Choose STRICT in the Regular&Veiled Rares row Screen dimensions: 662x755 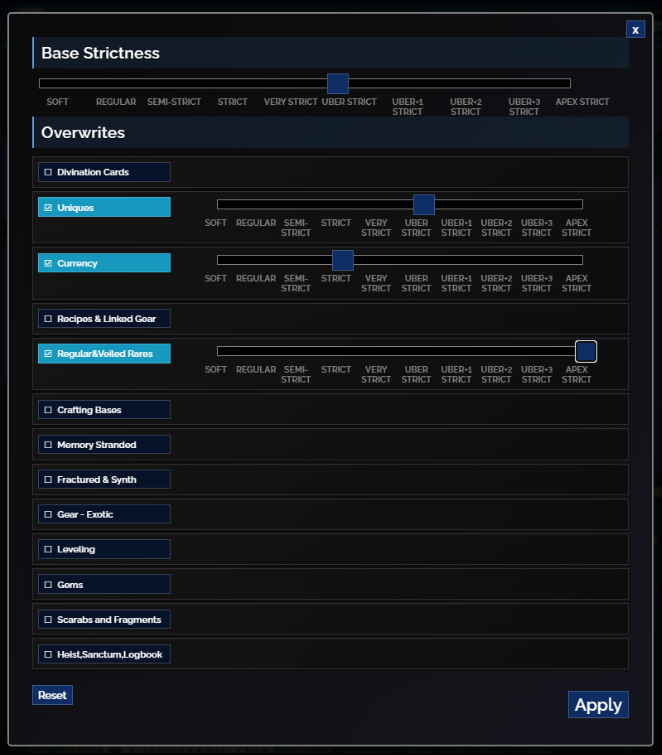pos(336,369)
